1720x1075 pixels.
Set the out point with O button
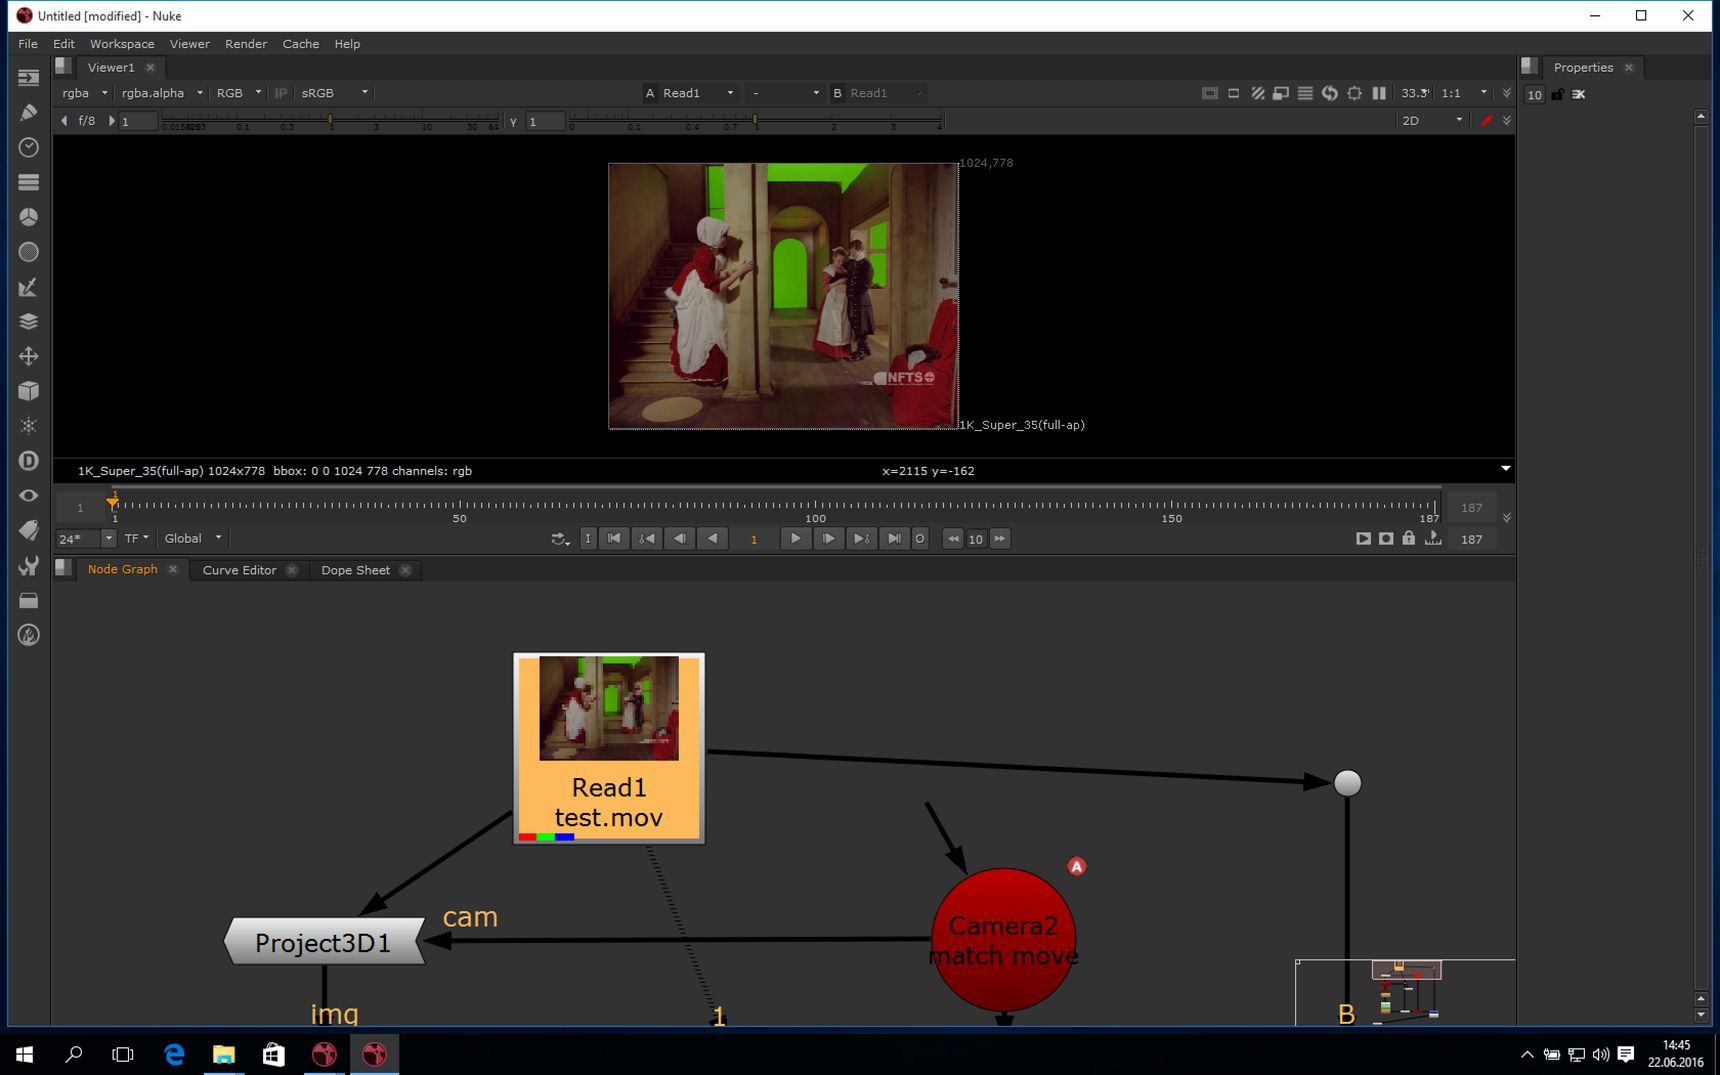point(920,538)
